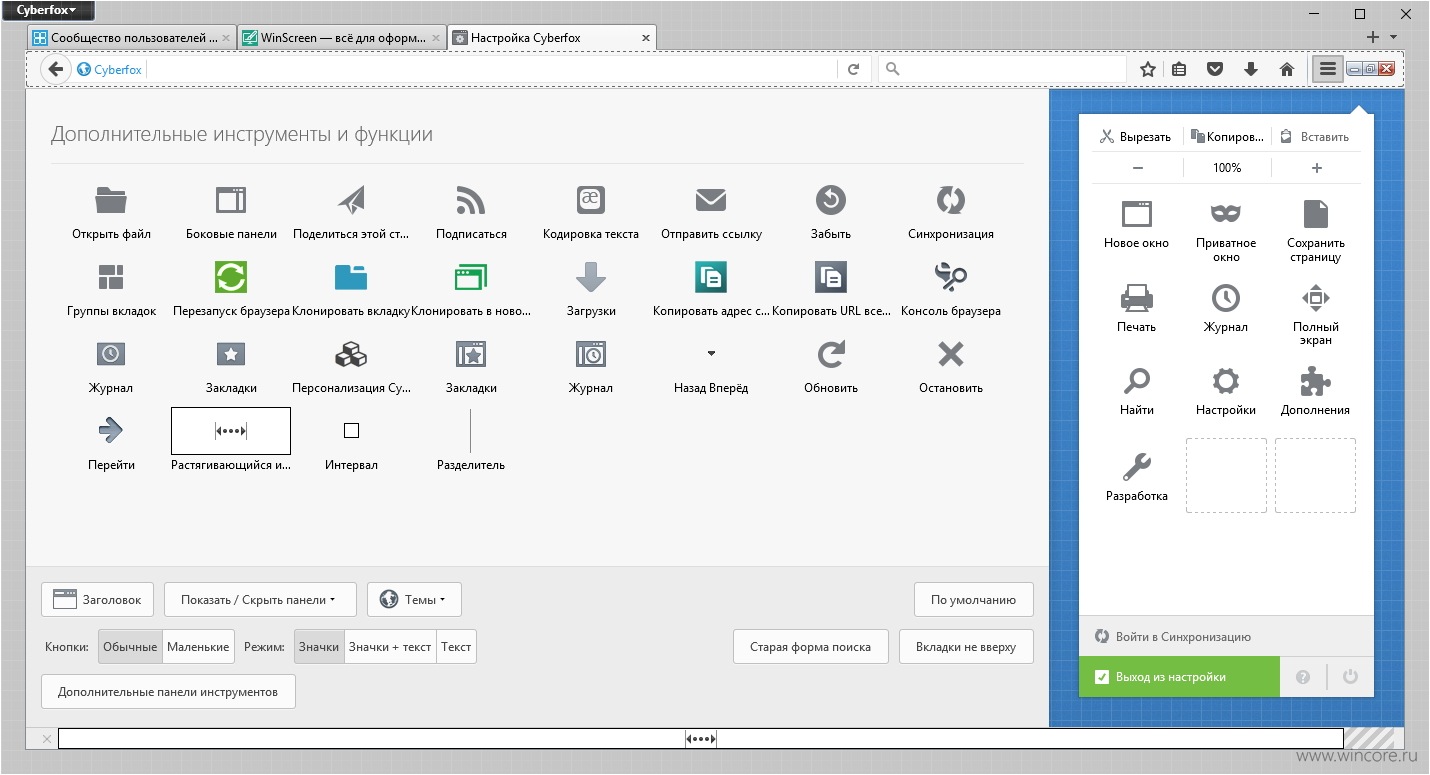The image size is (1430, 775).
Task: Switch mode to Текст
Action: (456, 647)
